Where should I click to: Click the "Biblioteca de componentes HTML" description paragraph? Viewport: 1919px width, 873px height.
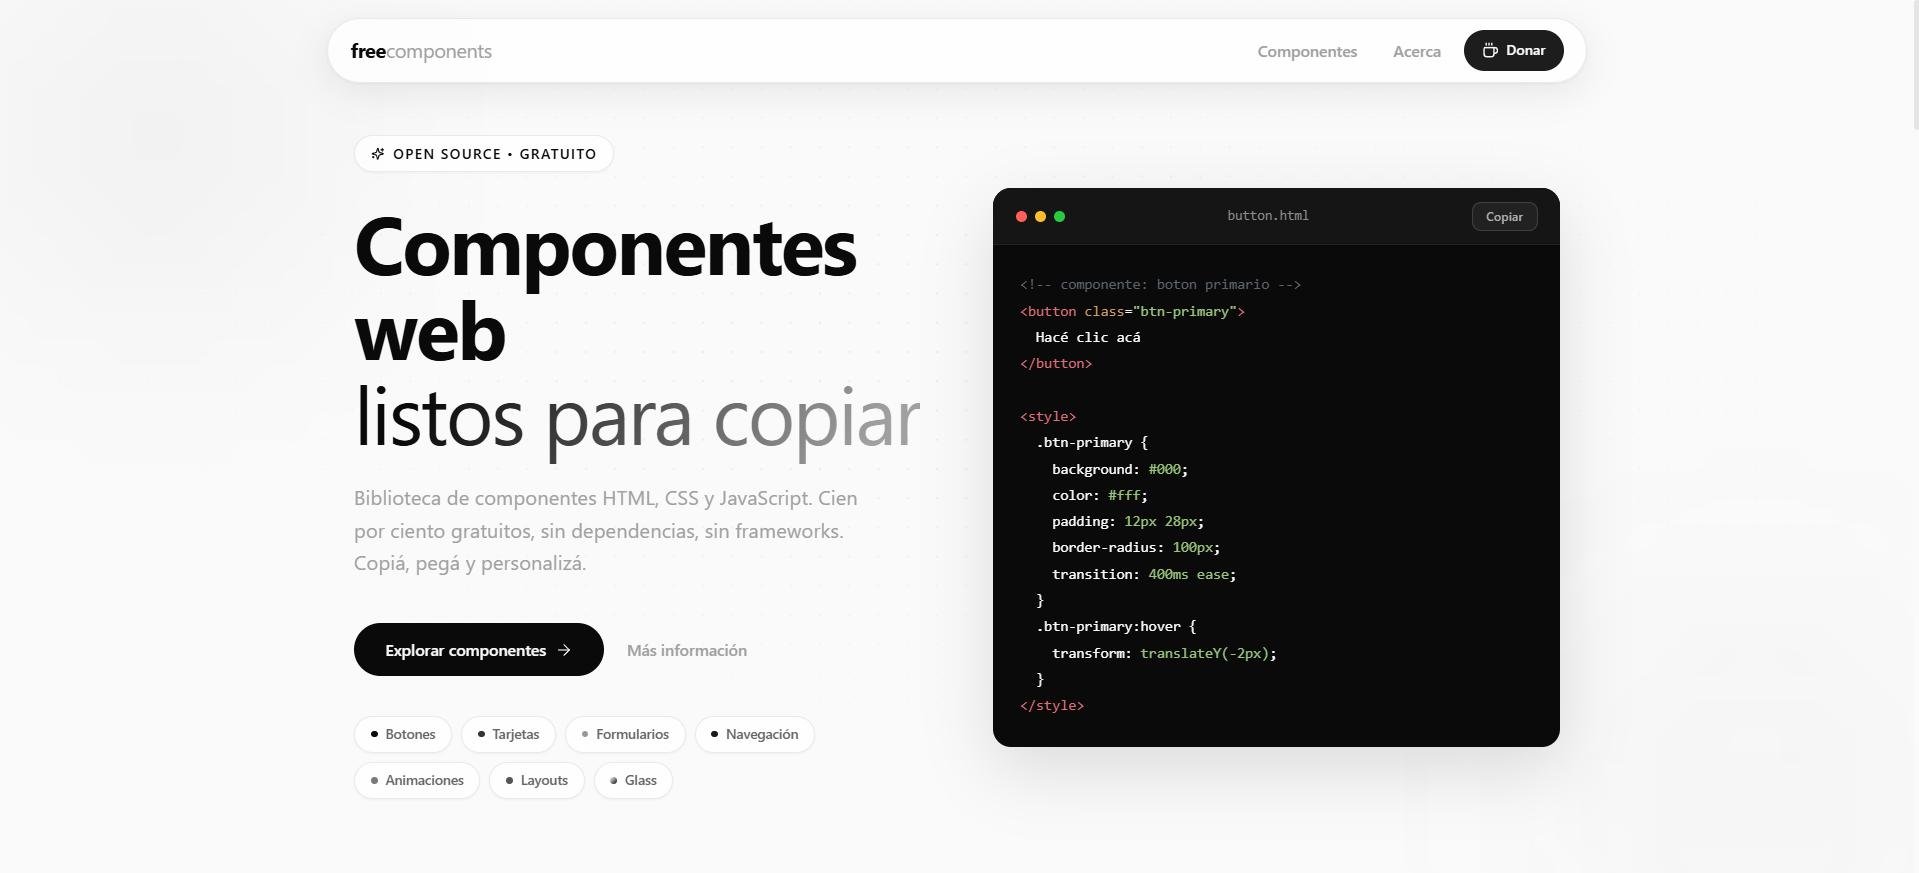pyautogui.click(x=605, y=531)
